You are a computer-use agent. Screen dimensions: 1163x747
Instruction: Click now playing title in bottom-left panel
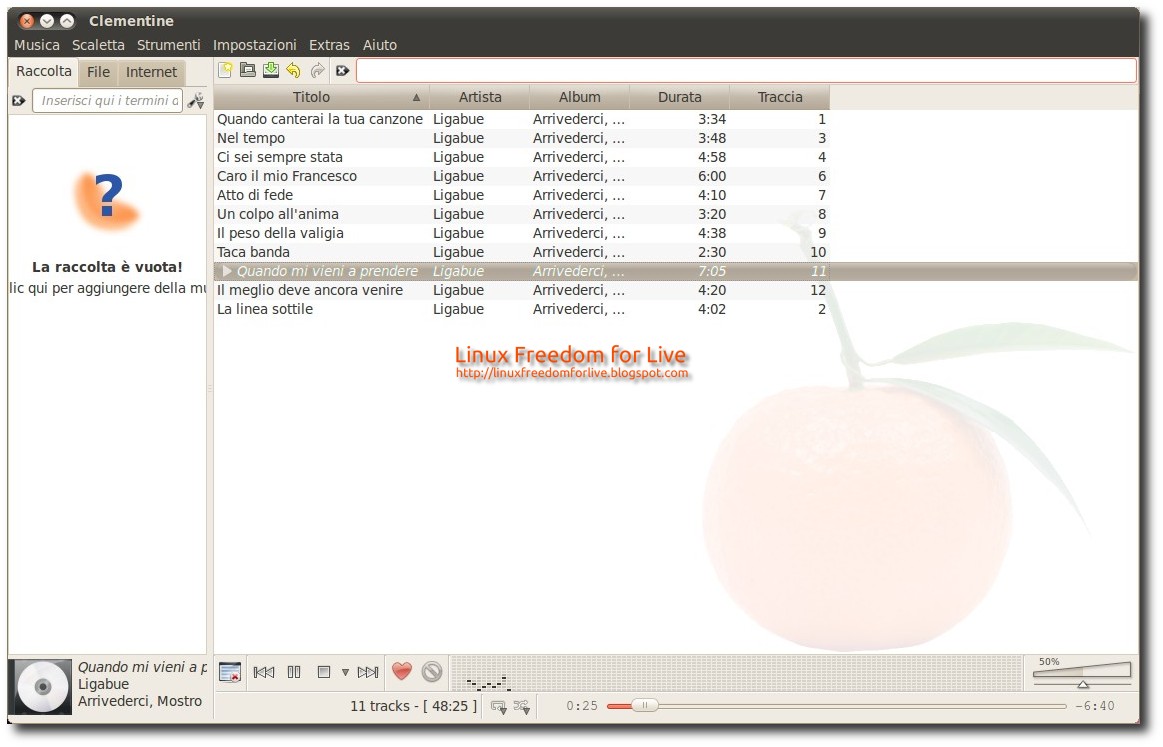click(142, 667)
